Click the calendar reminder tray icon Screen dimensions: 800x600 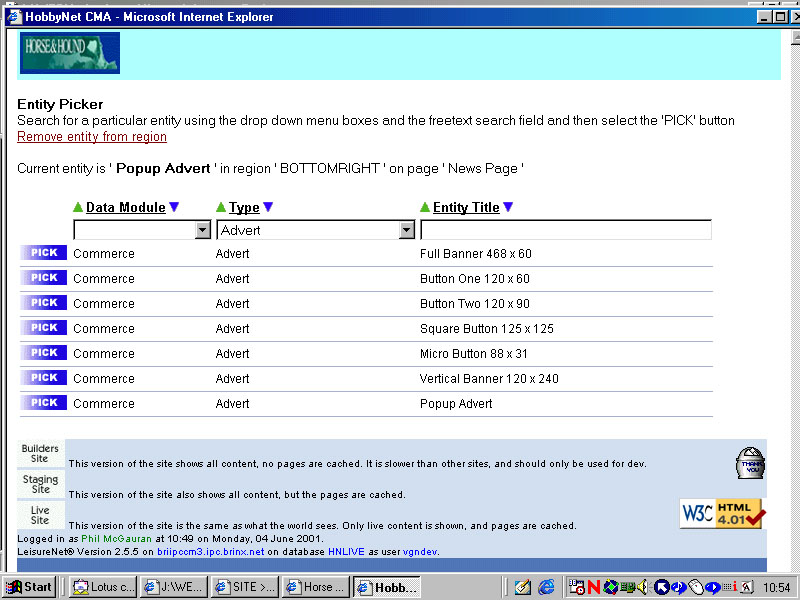577,587
